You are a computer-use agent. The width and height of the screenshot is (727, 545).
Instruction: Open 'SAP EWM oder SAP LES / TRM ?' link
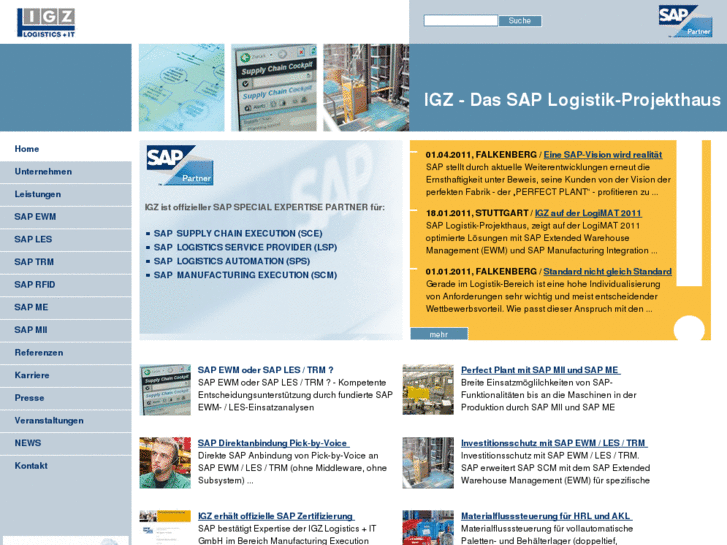[x=266, y=370]
